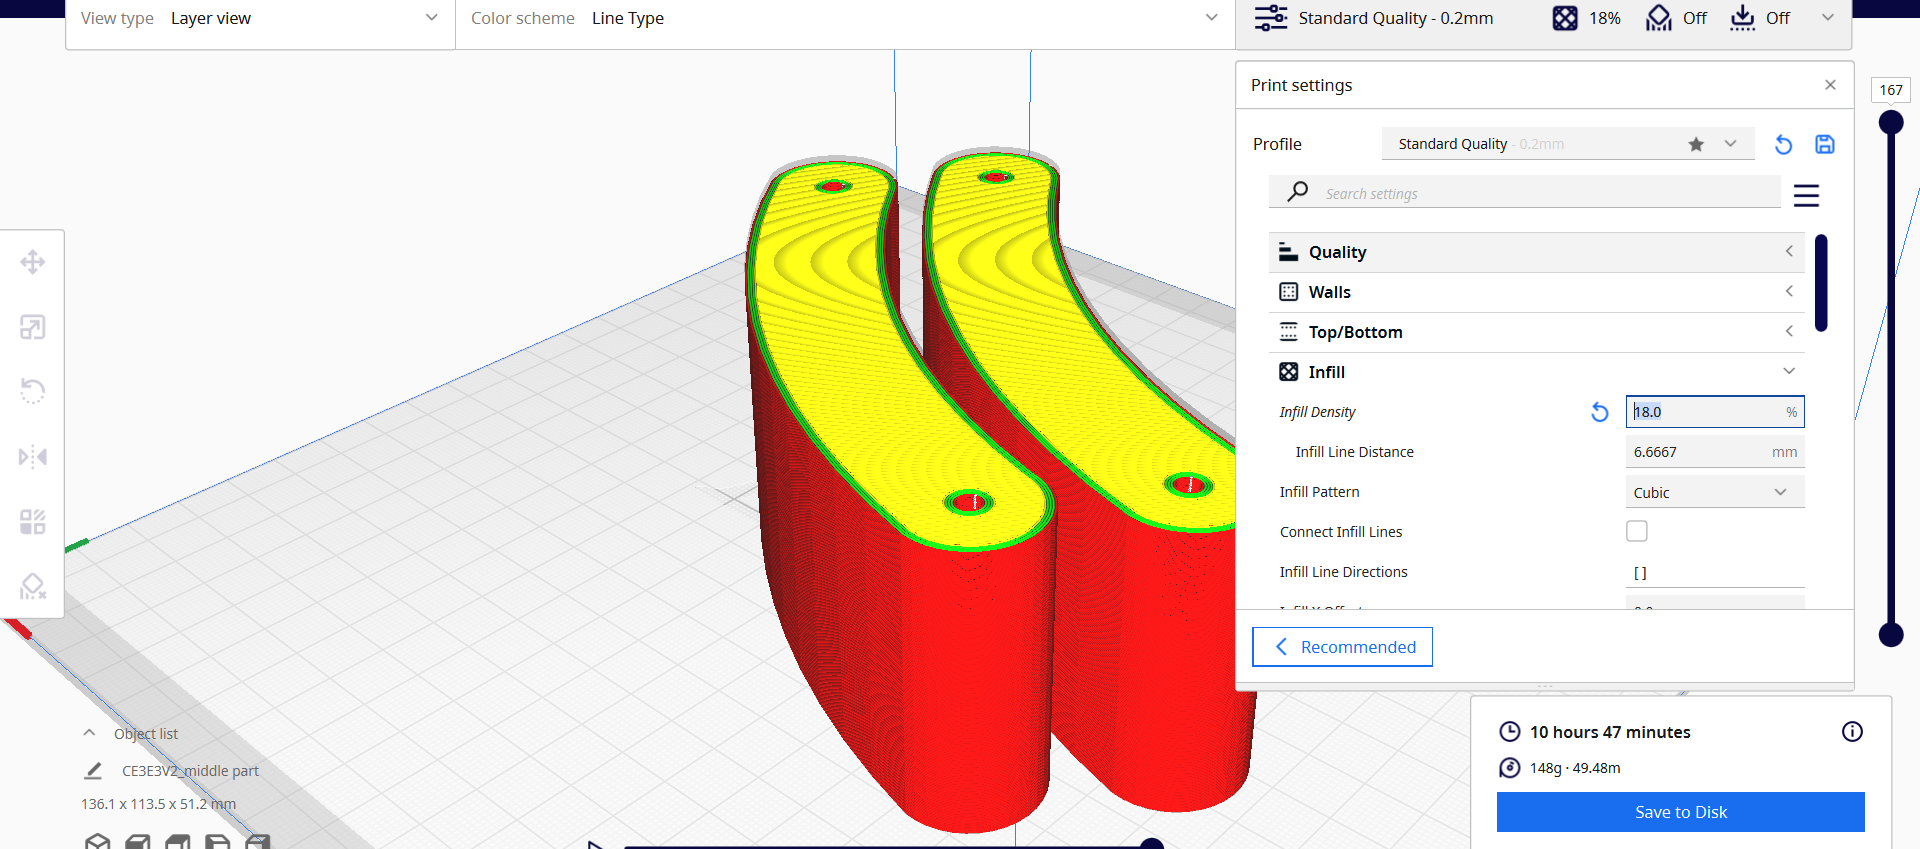Click the print settings sliders icon
This screenshot has height=849, width=1920.
[1271, 18]
